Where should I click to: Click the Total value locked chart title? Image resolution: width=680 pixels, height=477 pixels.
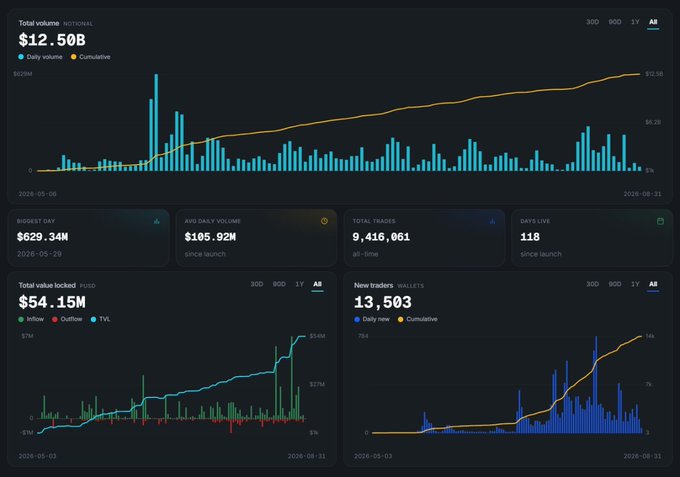pyautogui.click(x=47, y=285)
